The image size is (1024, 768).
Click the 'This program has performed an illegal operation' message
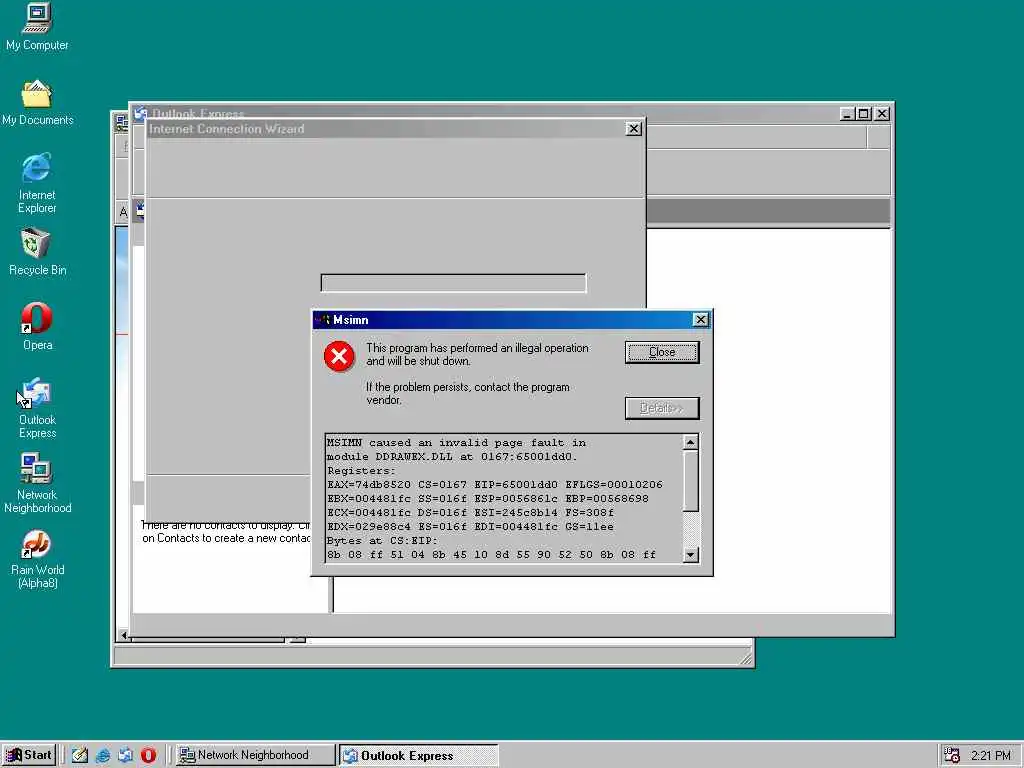click(x=477, y=355)
